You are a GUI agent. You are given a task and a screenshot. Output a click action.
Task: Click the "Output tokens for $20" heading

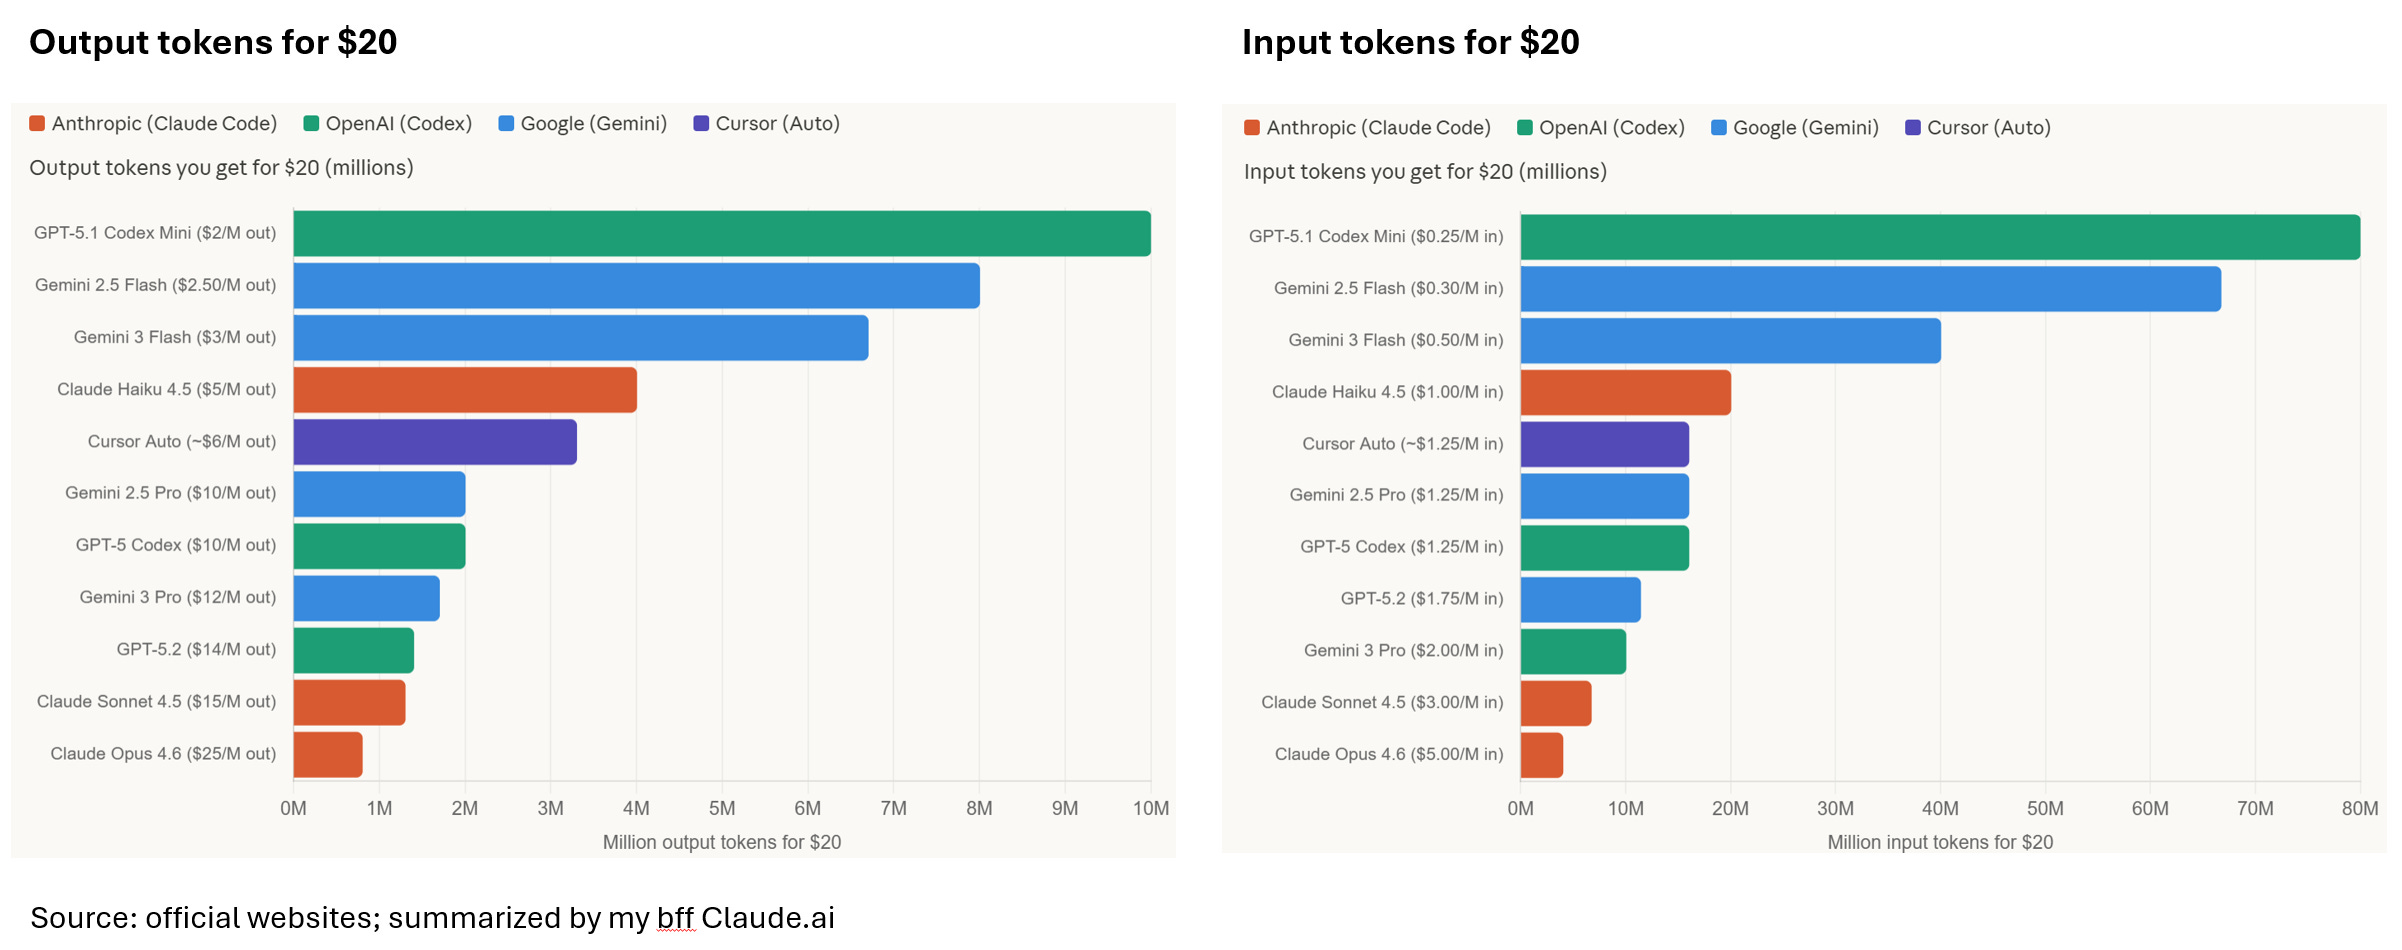coord(213,42)
